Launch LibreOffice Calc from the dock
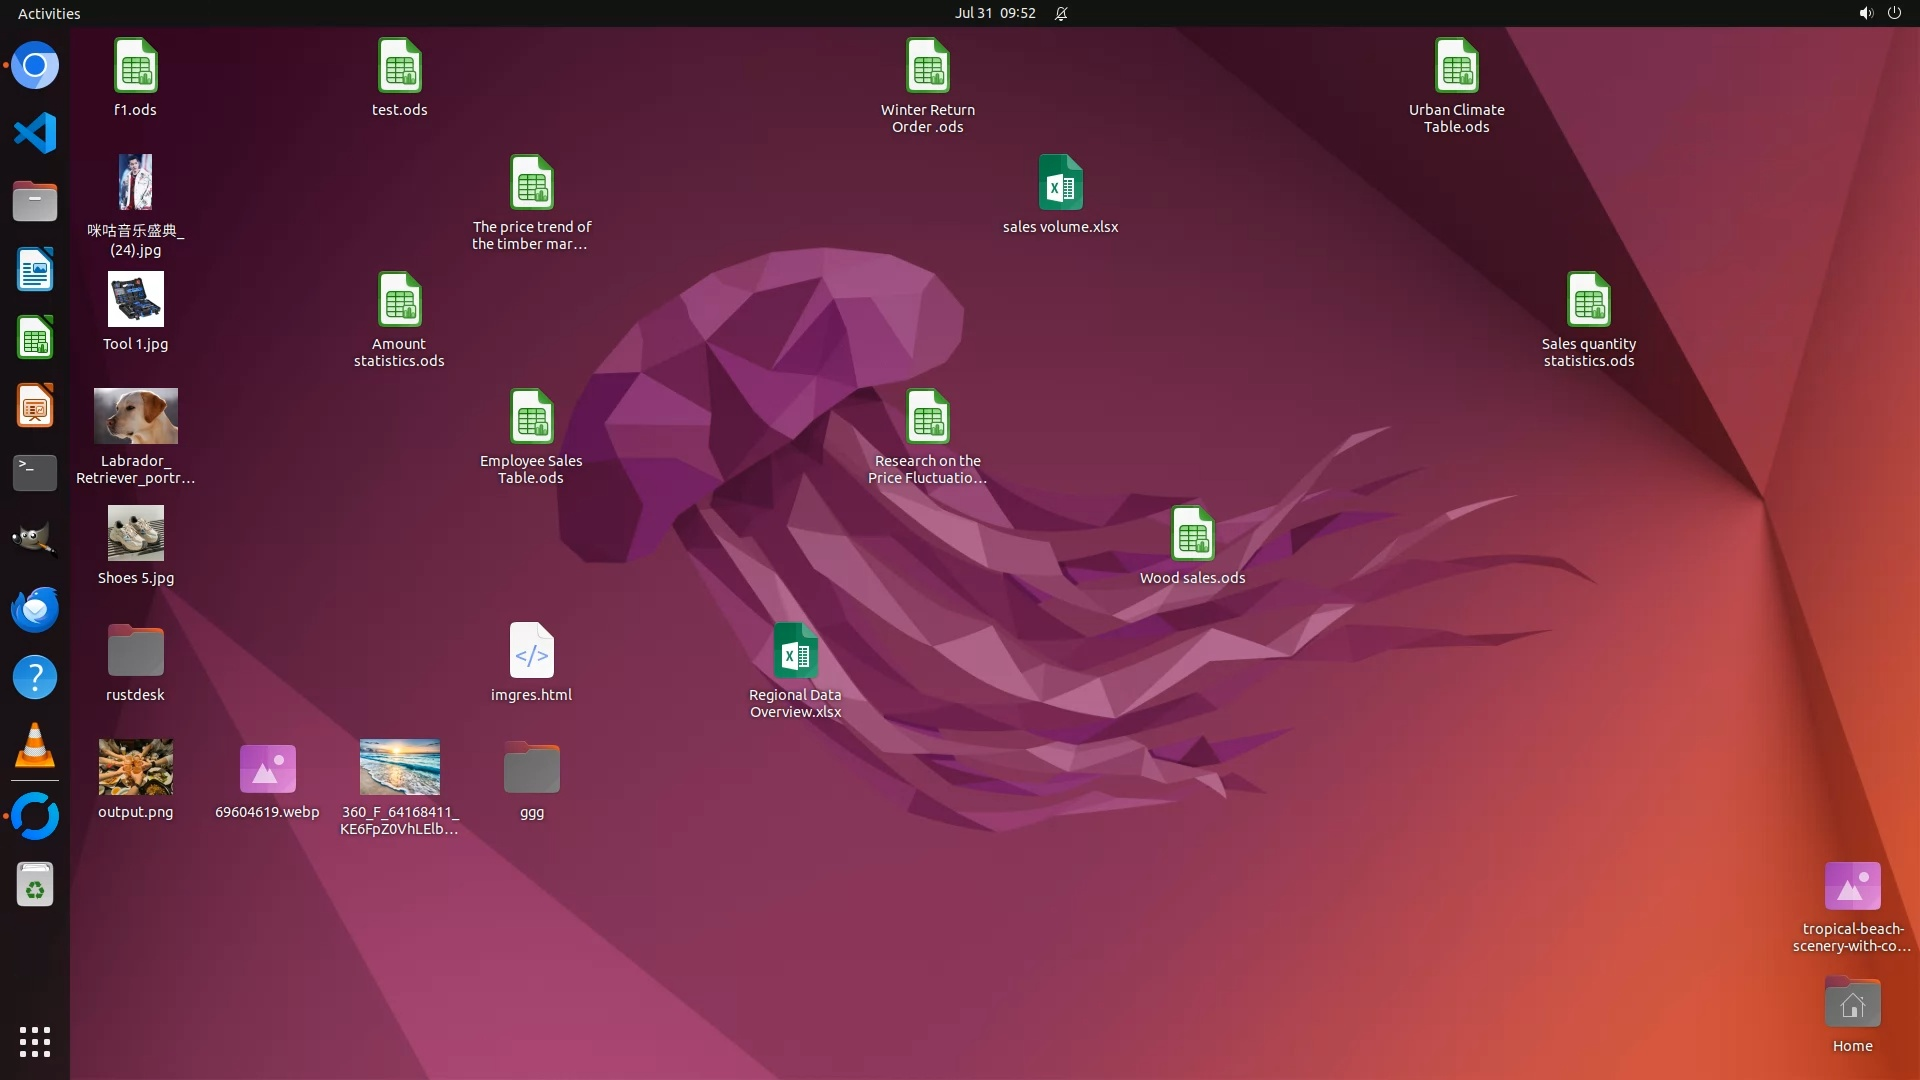The width and height of the screenshot is (1920, 1080). click(x=35, y=338)
